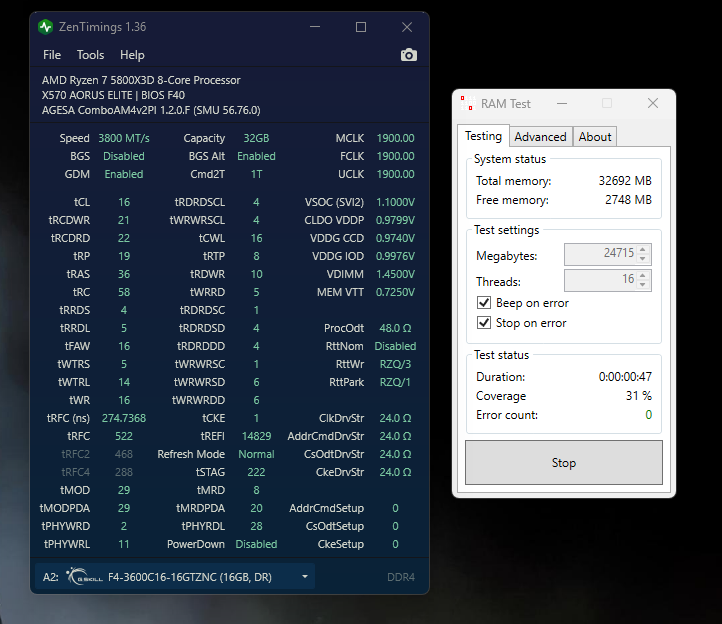Click the Cmd2T value 1T

pyautogui.click(x=256, y=174)
